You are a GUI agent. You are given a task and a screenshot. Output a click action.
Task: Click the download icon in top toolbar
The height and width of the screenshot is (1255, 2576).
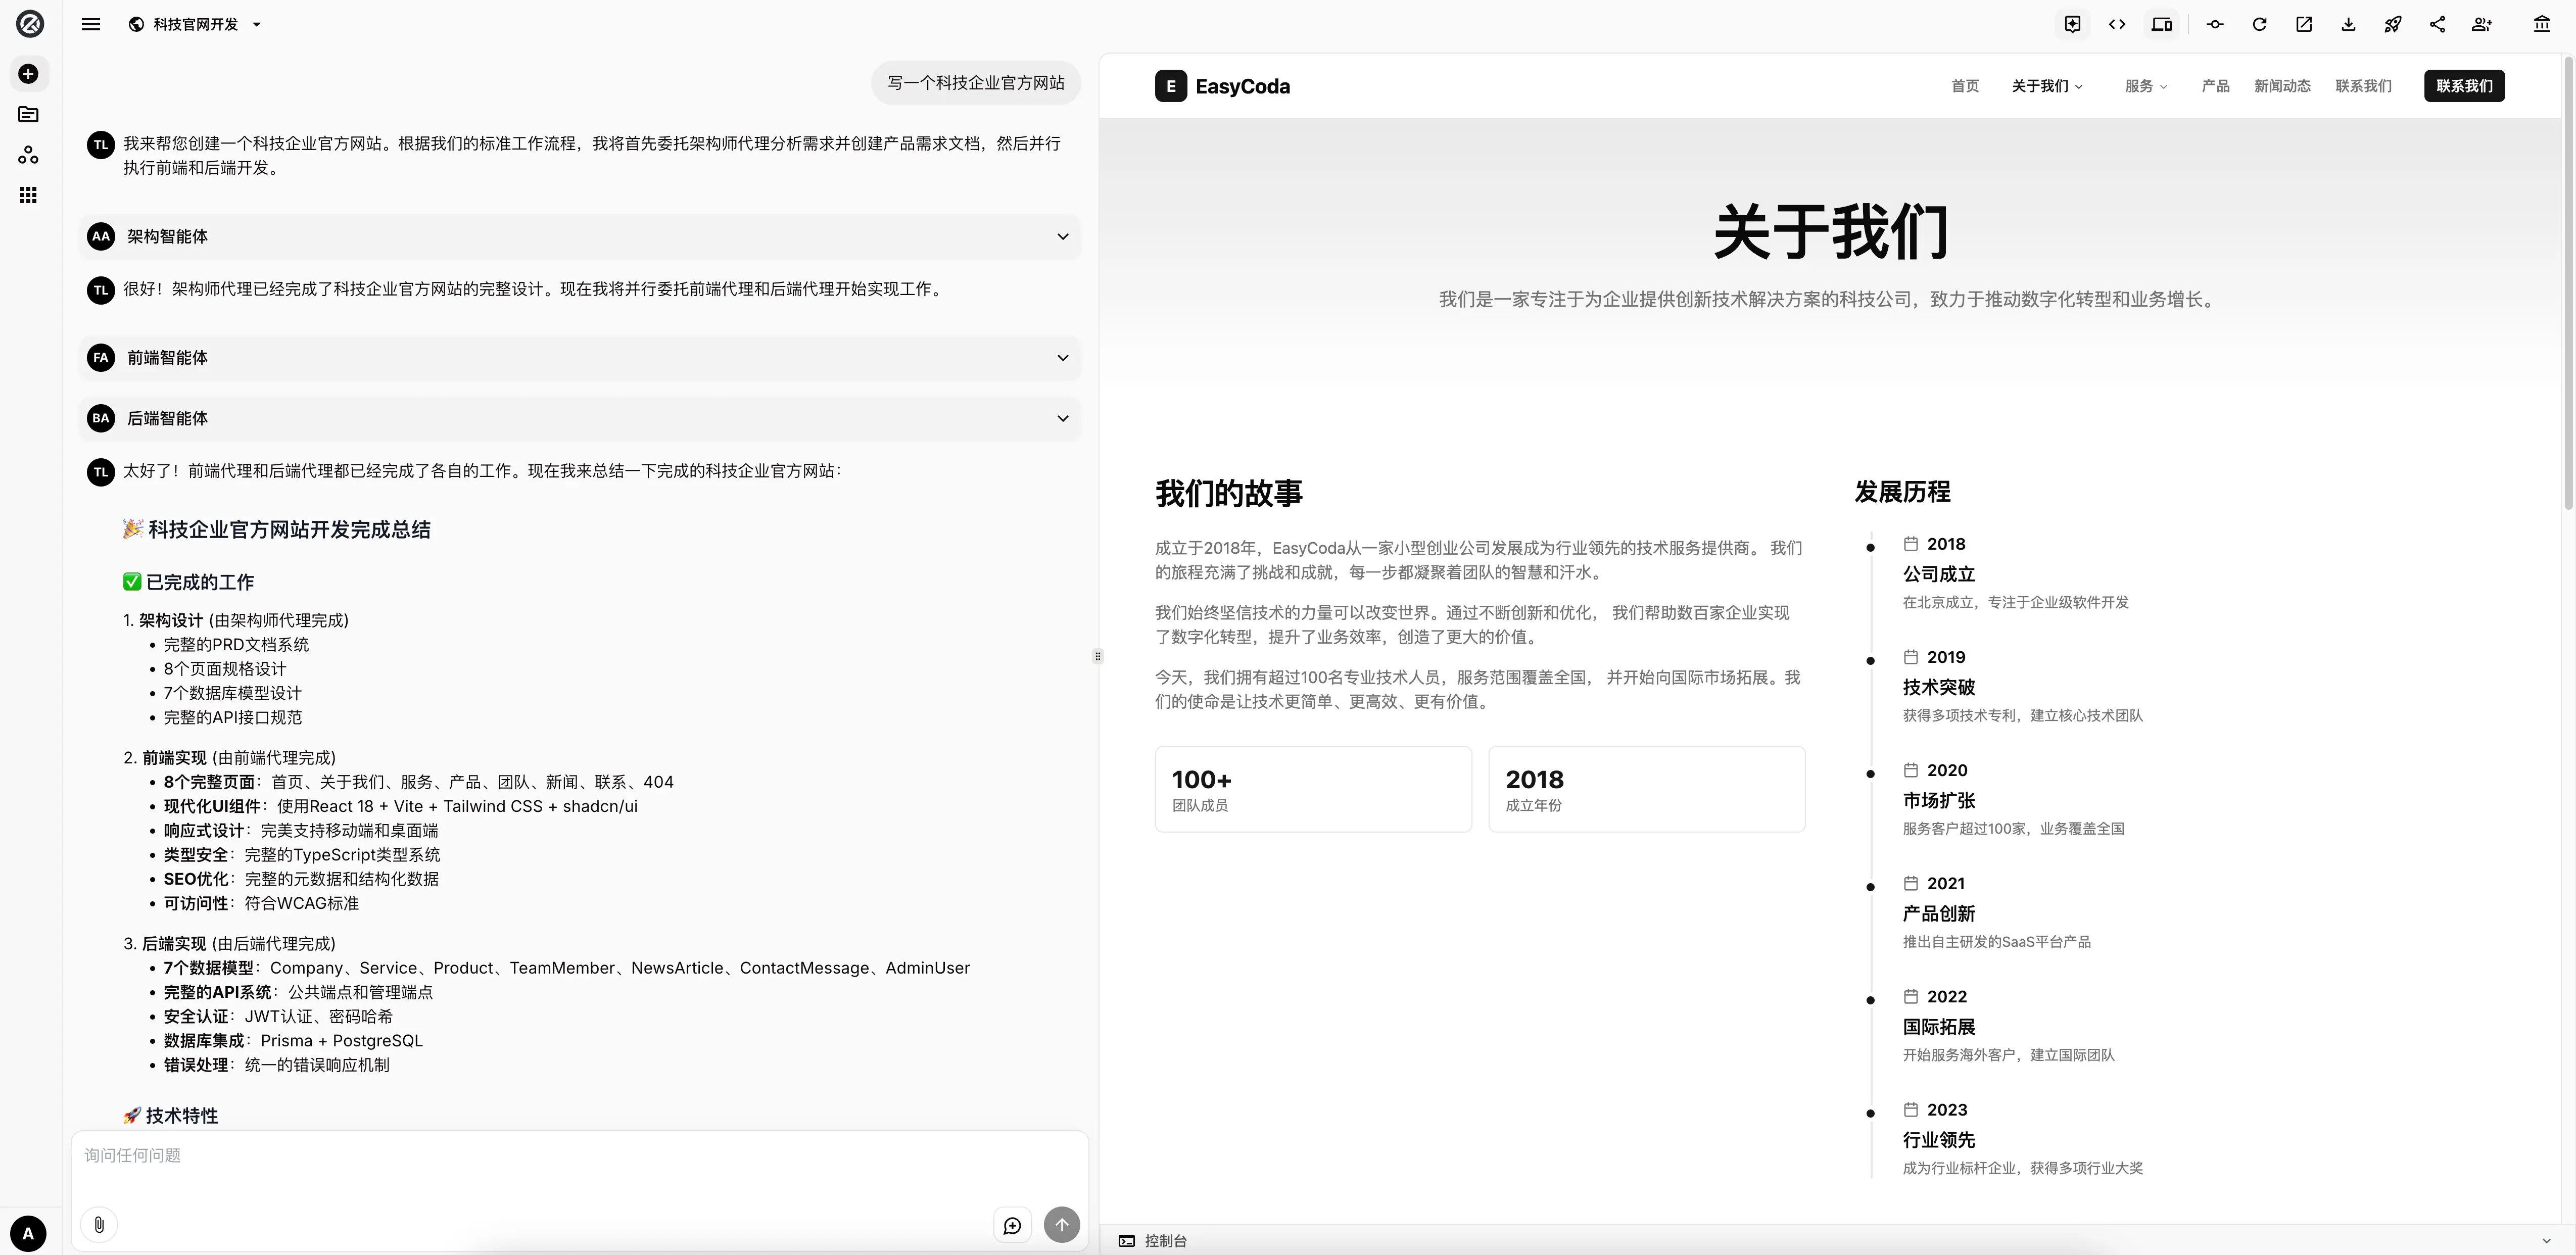click(2348, 24)
